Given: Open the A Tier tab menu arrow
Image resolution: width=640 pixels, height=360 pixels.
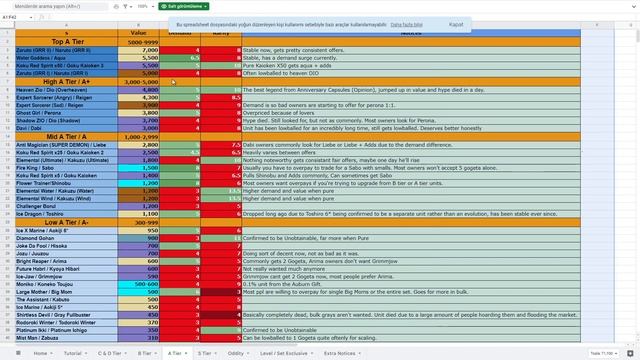Looking at the screenshot, I should coord(186,353).
